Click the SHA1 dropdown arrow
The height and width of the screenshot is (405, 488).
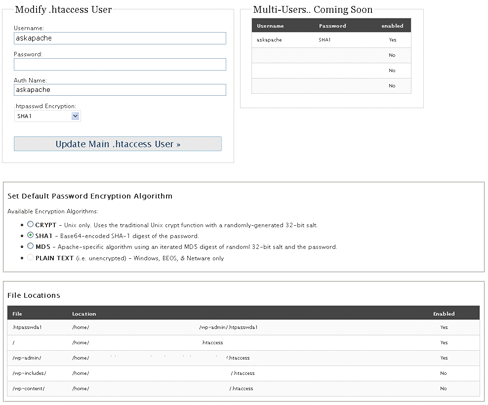75,116
